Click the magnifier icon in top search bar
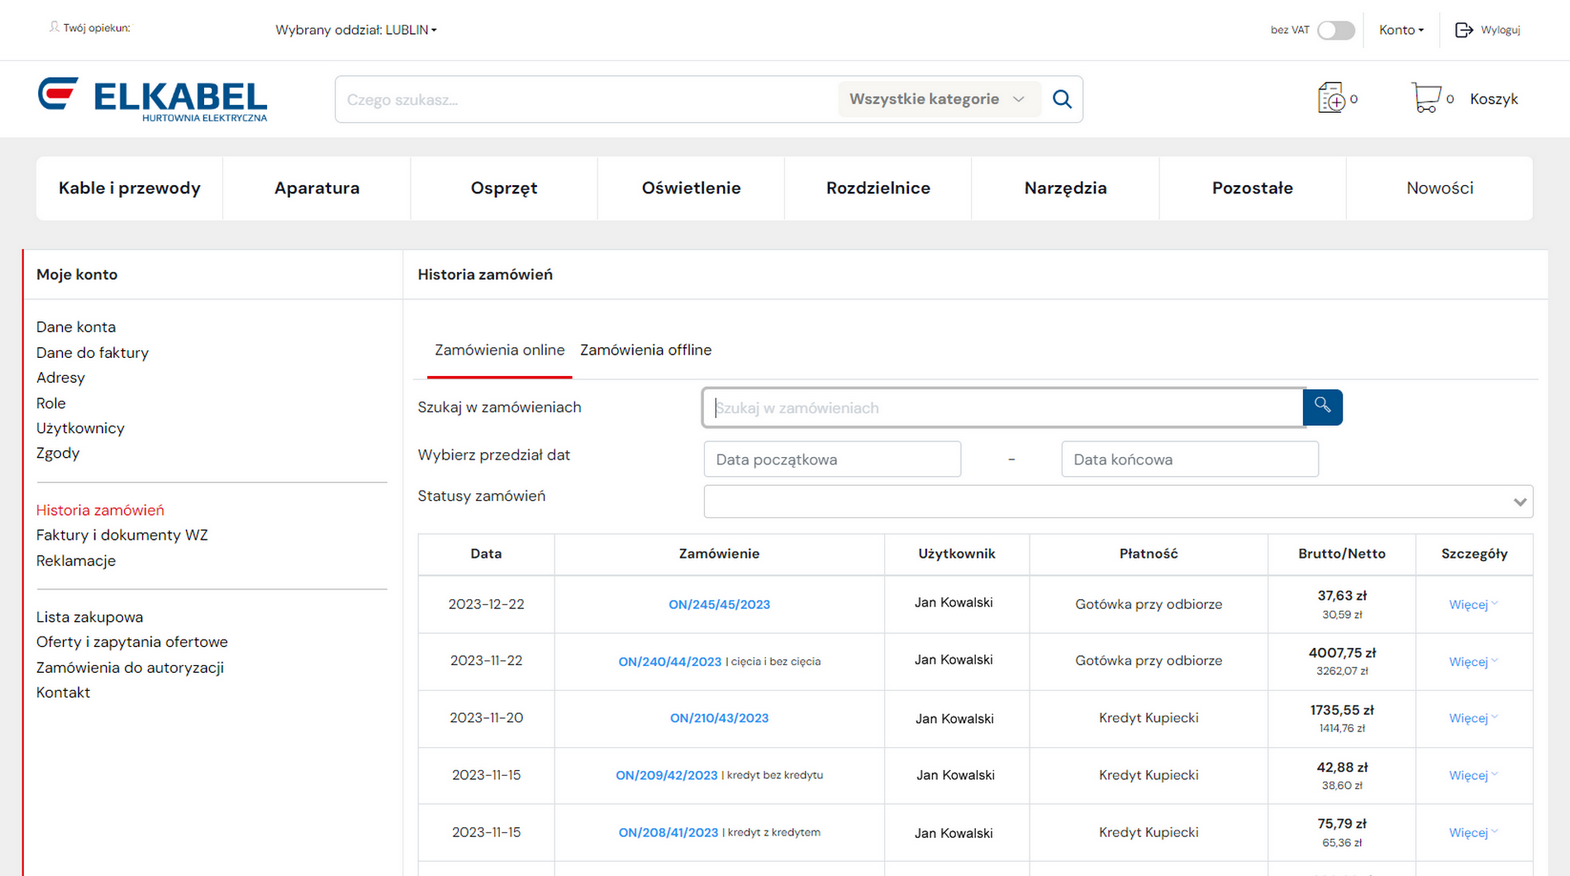 (x=1062, y=99)
